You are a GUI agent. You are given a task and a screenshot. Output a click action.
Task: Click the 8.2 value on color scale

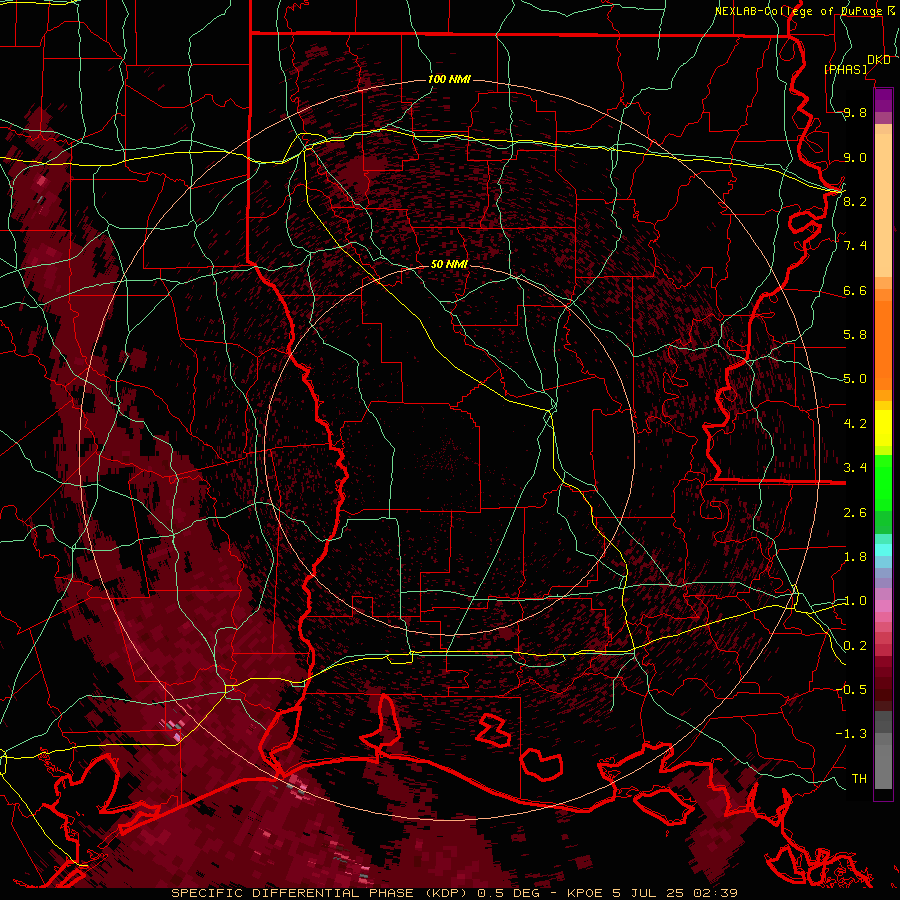tap(855, 201)
